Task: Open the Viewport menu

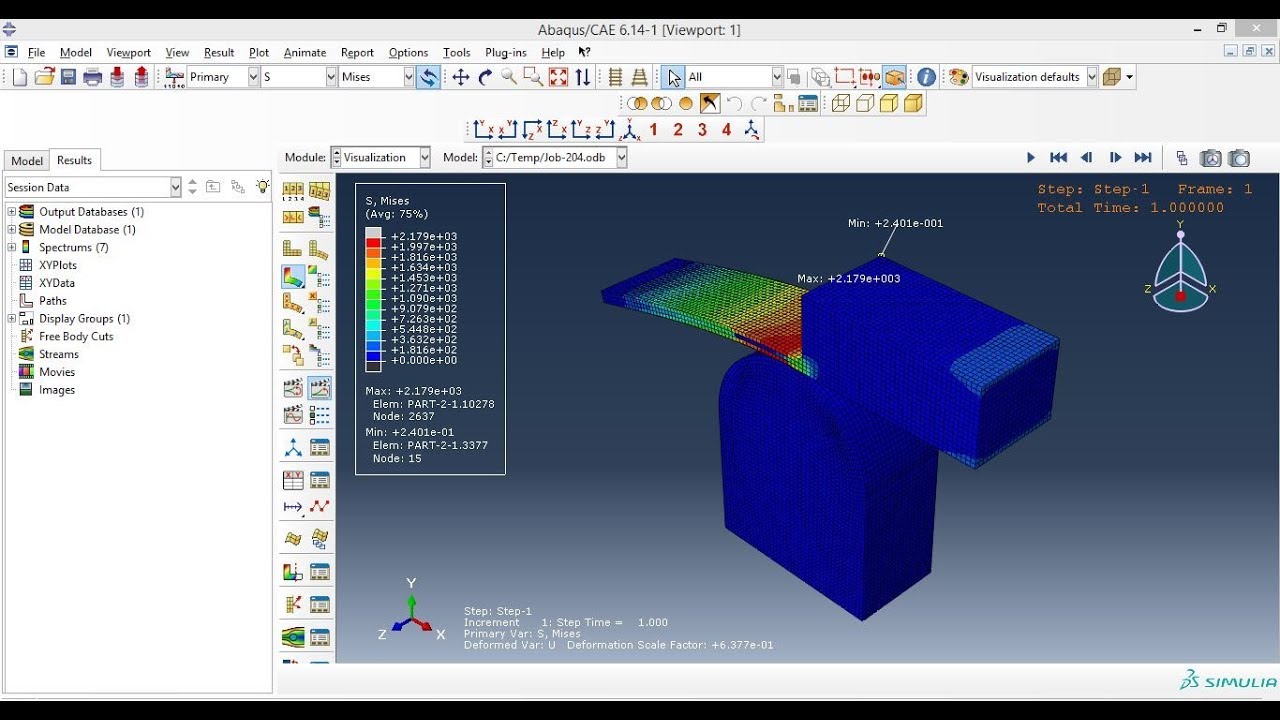Action: coord(128,53)
